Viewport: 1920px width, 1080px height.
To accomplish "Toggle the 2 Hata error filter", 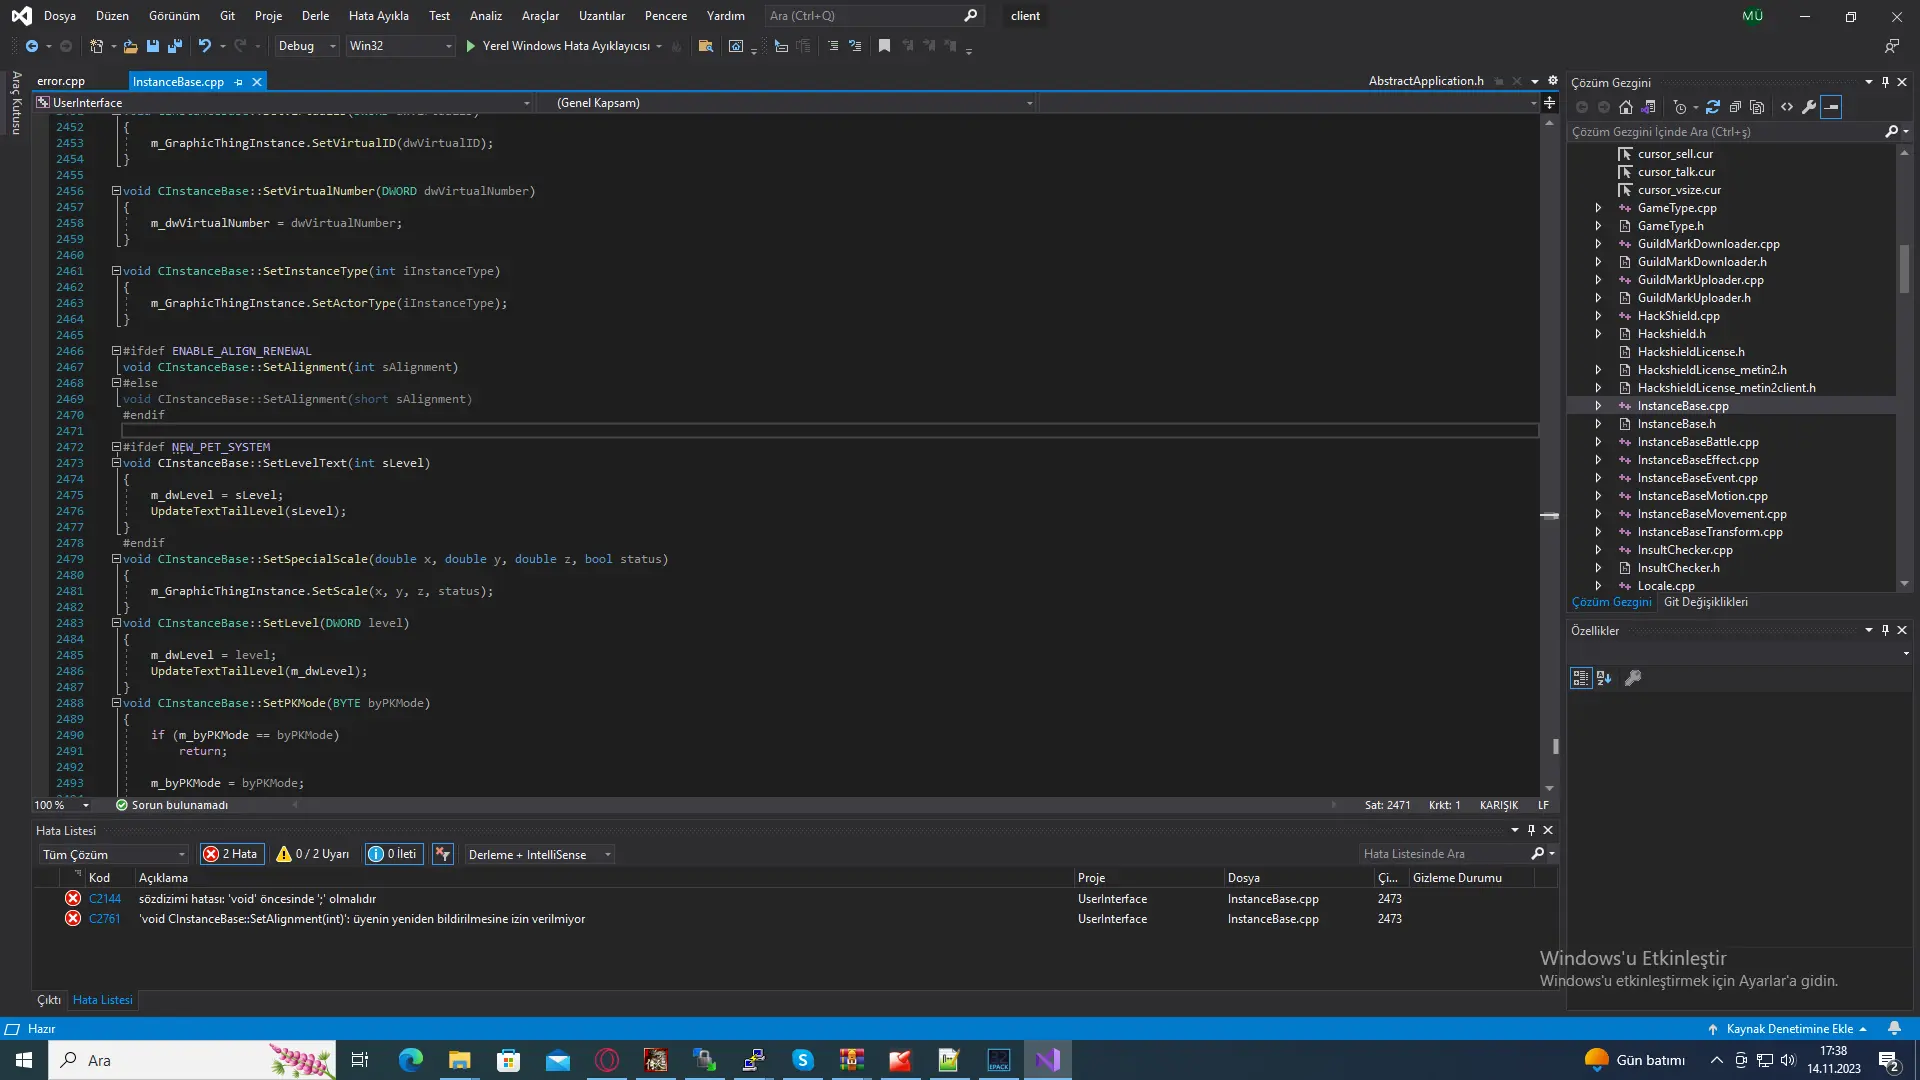I will point(231,854).
